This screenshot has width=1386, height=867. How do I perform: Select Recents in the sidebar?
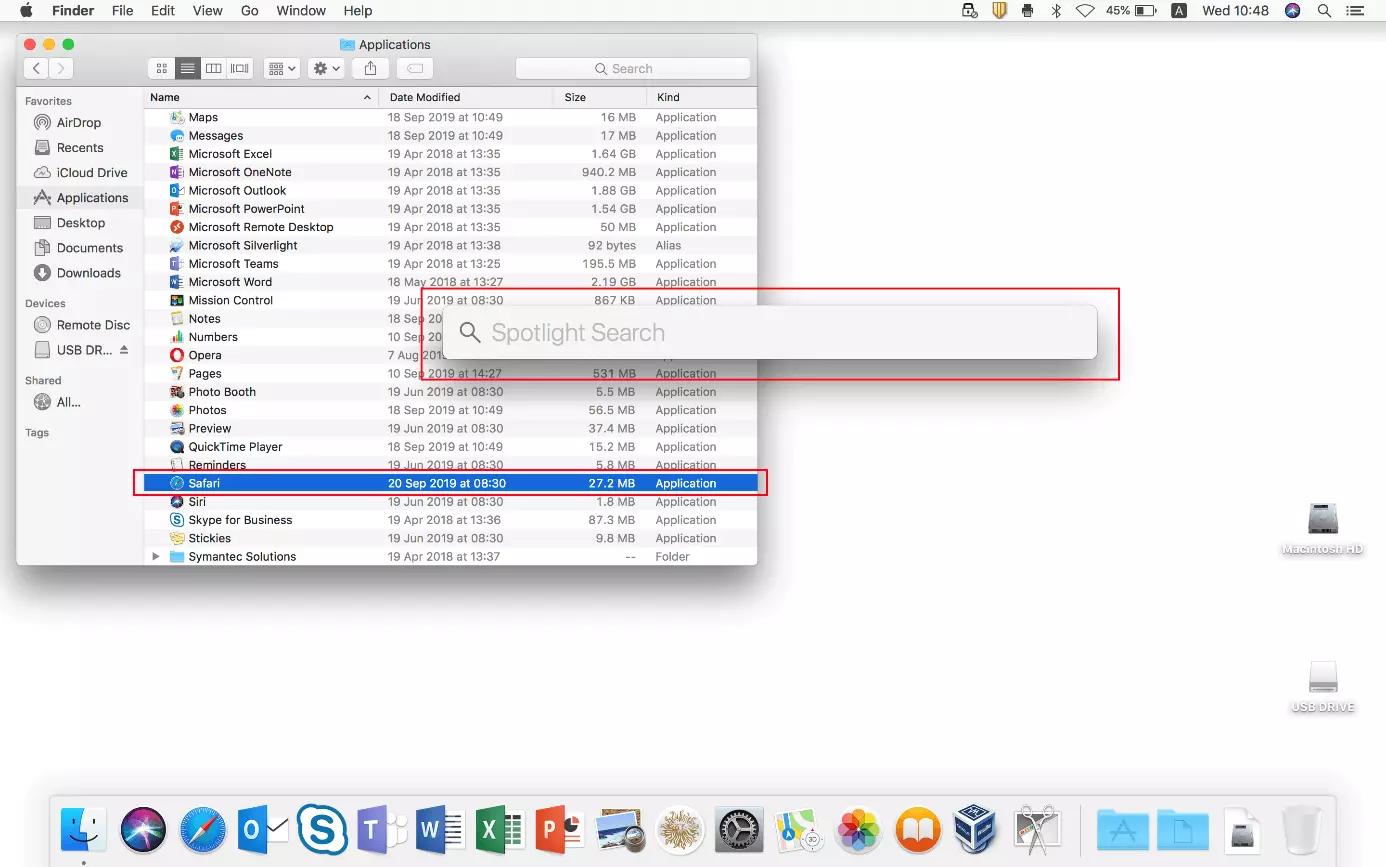(79, 147)
